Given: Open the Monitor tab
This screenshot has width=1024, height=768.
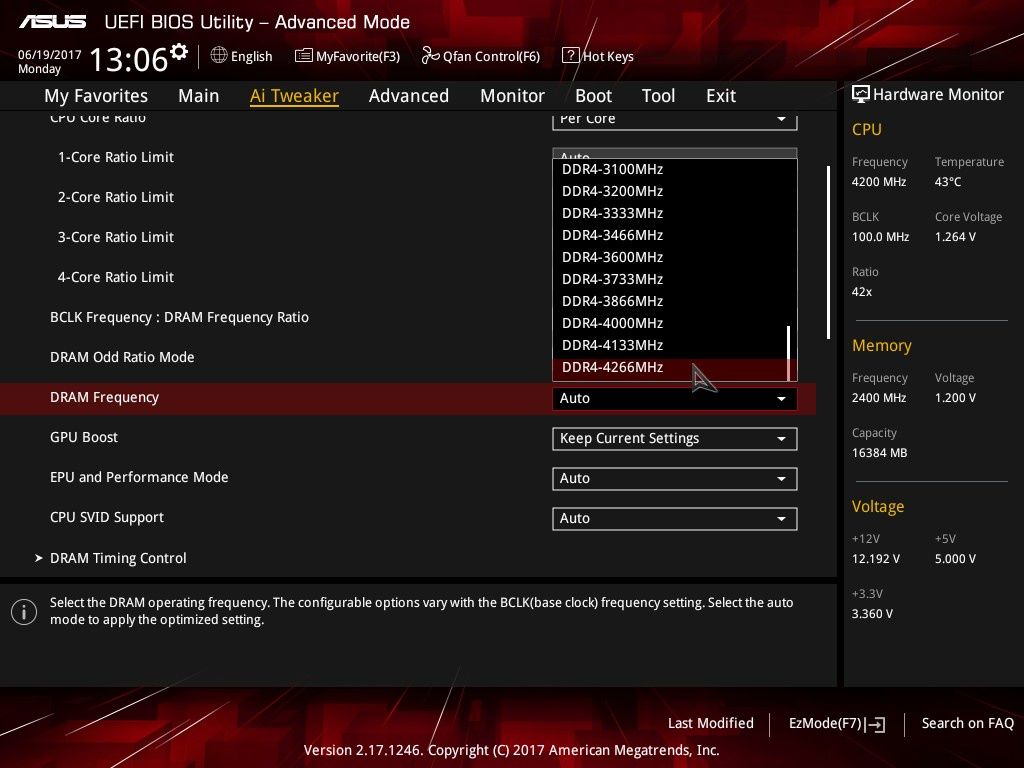Looking at the screenshot, I should 513,96.
